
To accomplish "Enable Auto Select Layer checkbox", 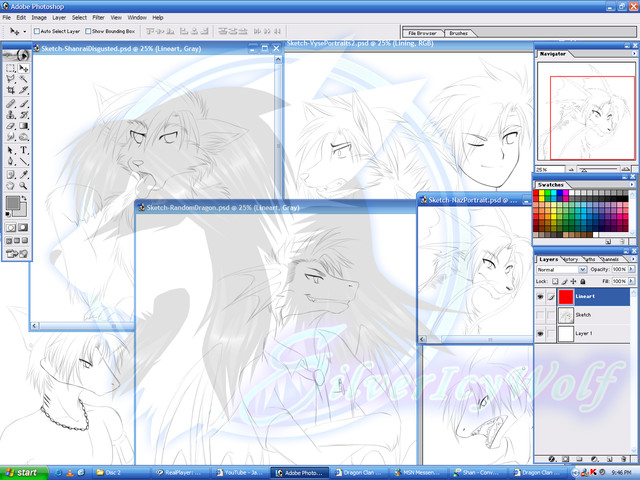I will point(36,31).
